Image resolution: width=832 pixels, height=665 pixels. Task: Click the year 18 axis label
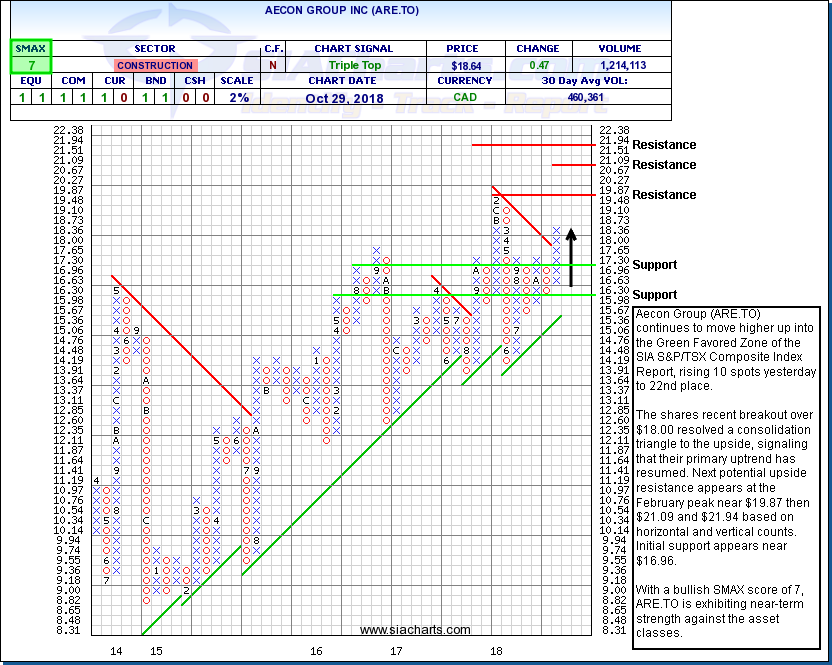point(496,650)
